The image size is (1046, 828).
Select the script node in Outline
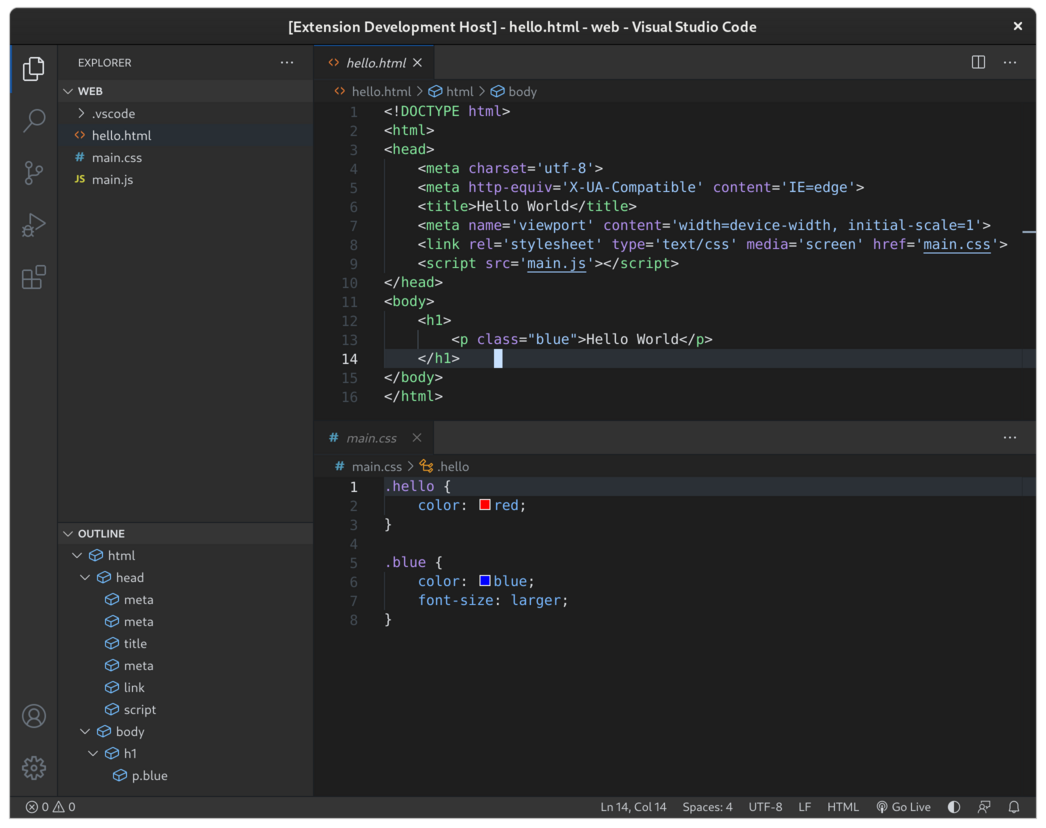click(185, 710)
